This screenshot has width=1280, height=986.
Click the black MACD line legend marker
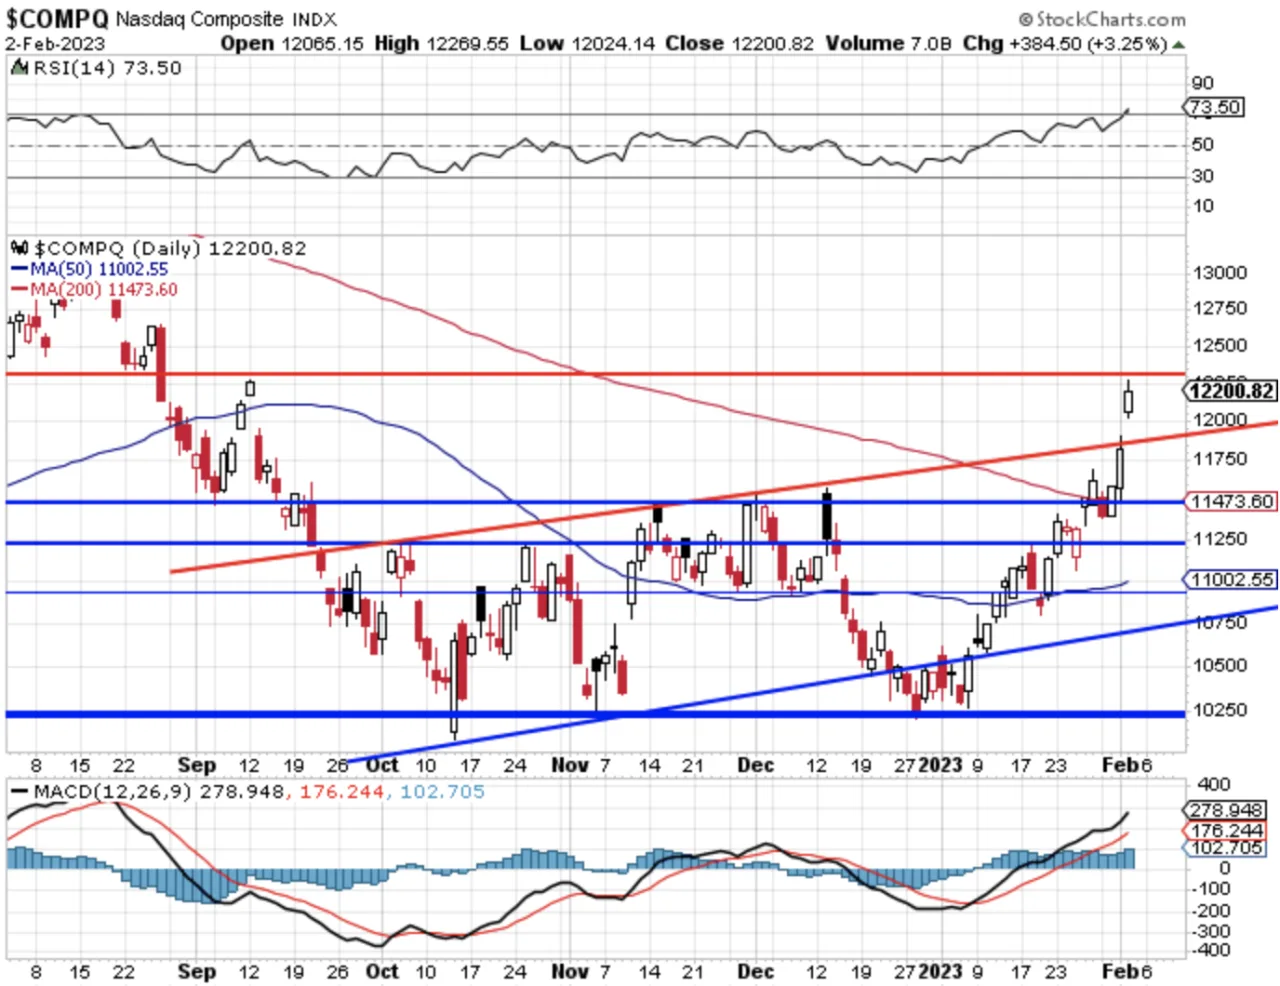18,792
